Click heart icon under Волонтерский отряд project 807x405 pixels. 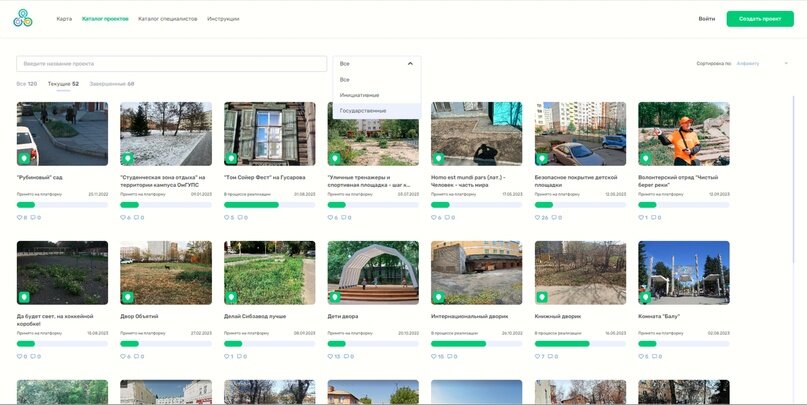coord(641,218)
